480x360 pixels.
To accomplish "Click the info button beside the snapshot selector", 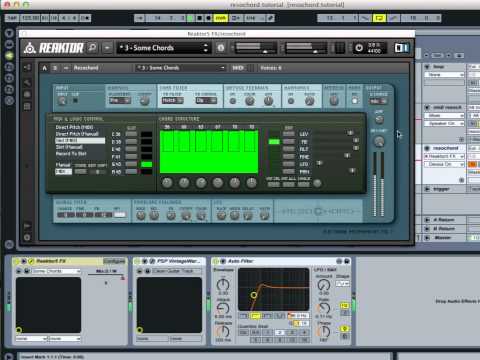I will 221,48.
